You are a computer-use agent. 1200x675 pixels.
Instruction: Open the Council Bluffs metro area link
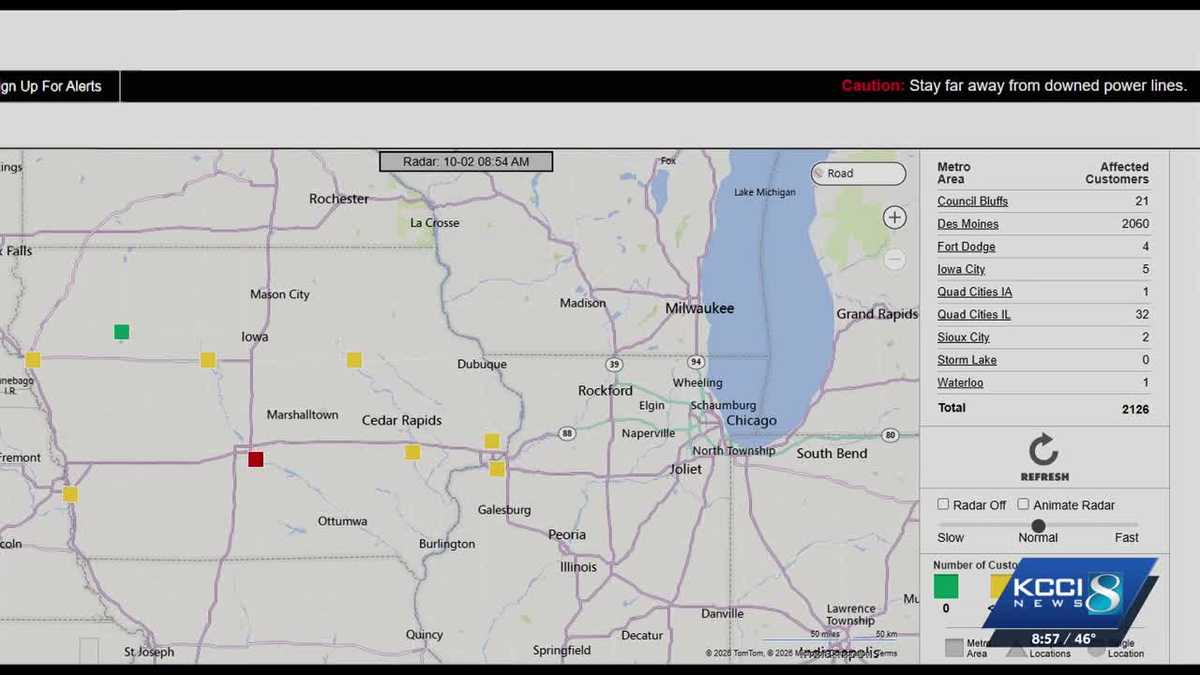973,201
